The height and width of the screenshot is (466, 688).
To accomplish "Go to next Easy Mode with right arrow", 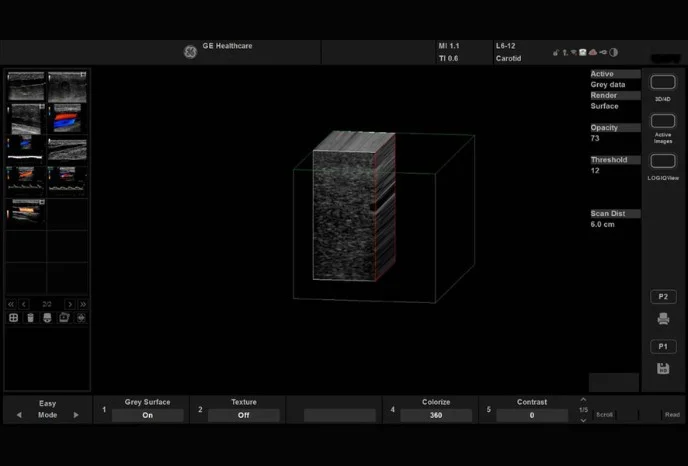I will point(76,415).
